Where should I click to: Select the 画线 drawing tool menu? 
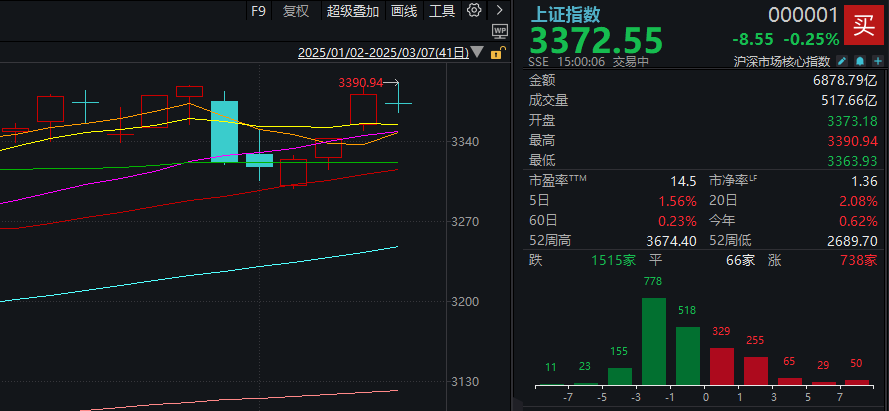point(404,11)
